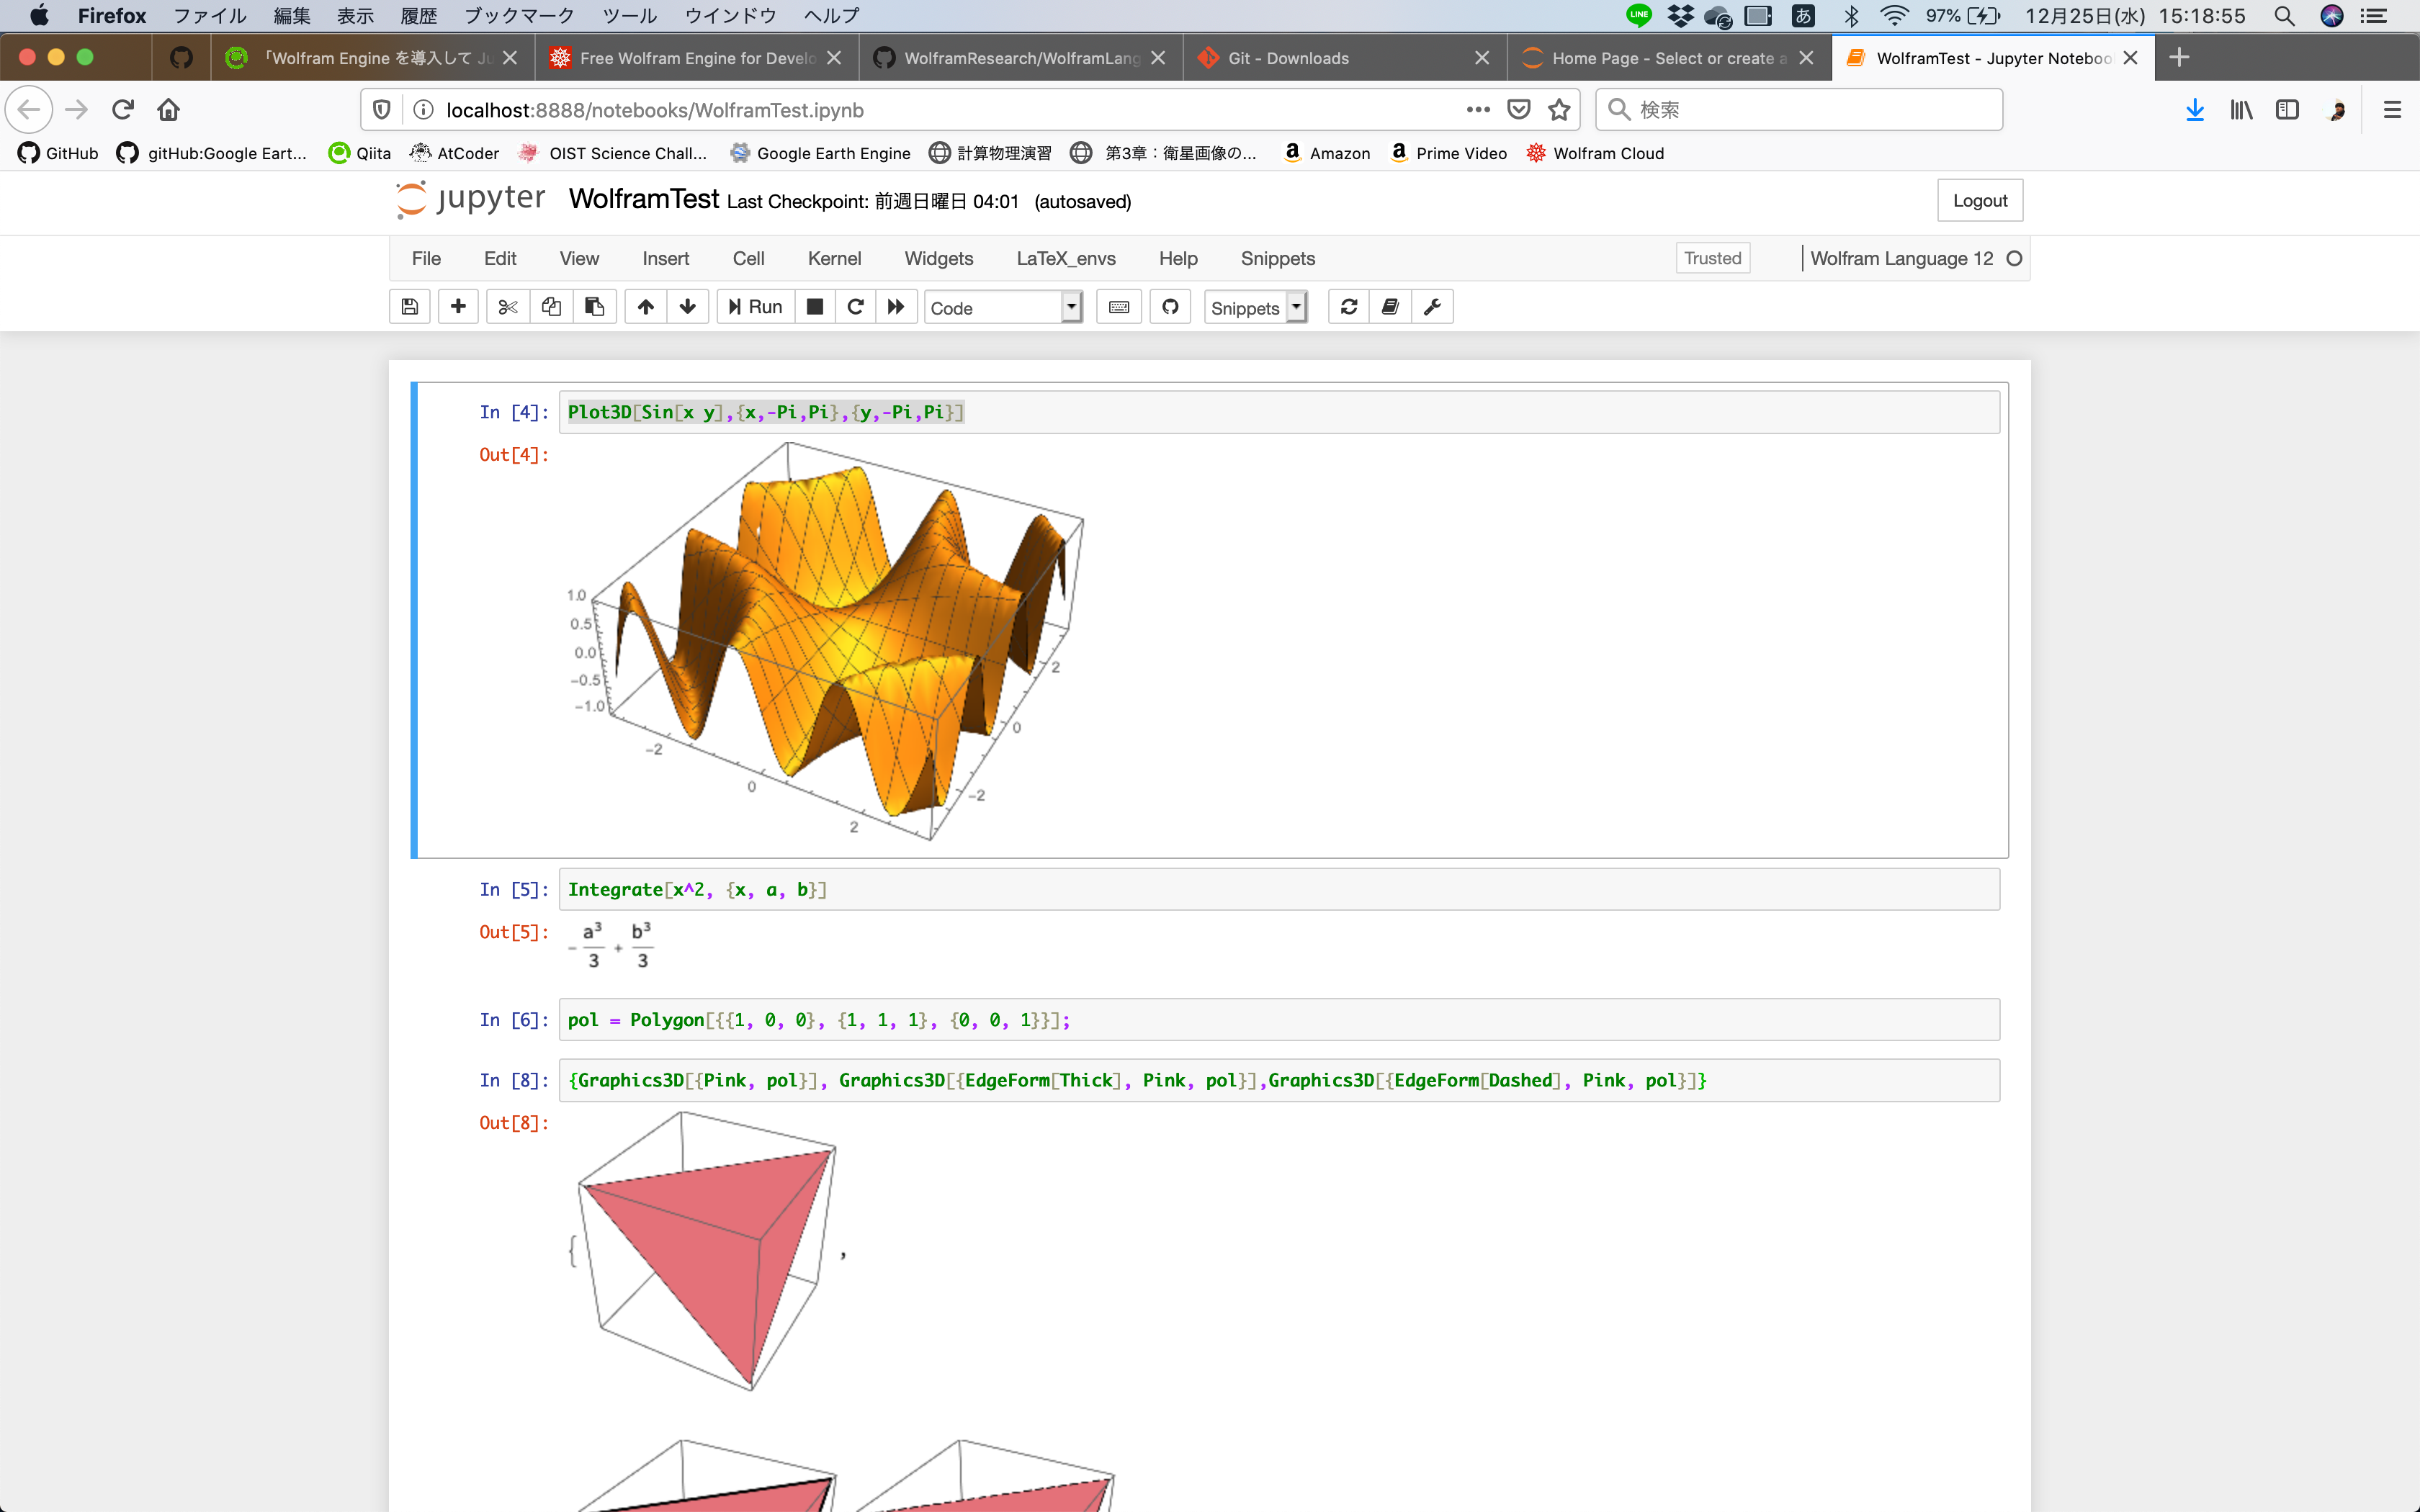Go to Firefox home page icon
Screen dimensions: 2420x1512
168,110
